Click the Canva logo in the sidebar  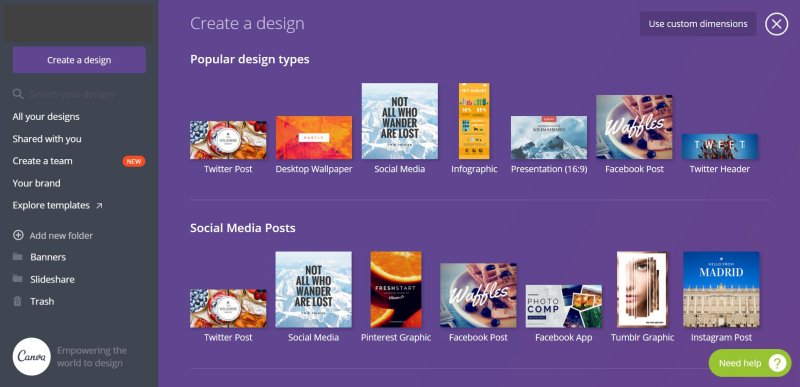click(x=32, y=356)
